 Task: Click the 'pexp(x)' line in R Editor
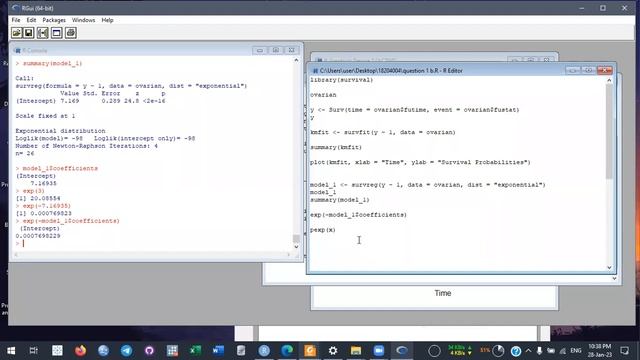point(322,230)
